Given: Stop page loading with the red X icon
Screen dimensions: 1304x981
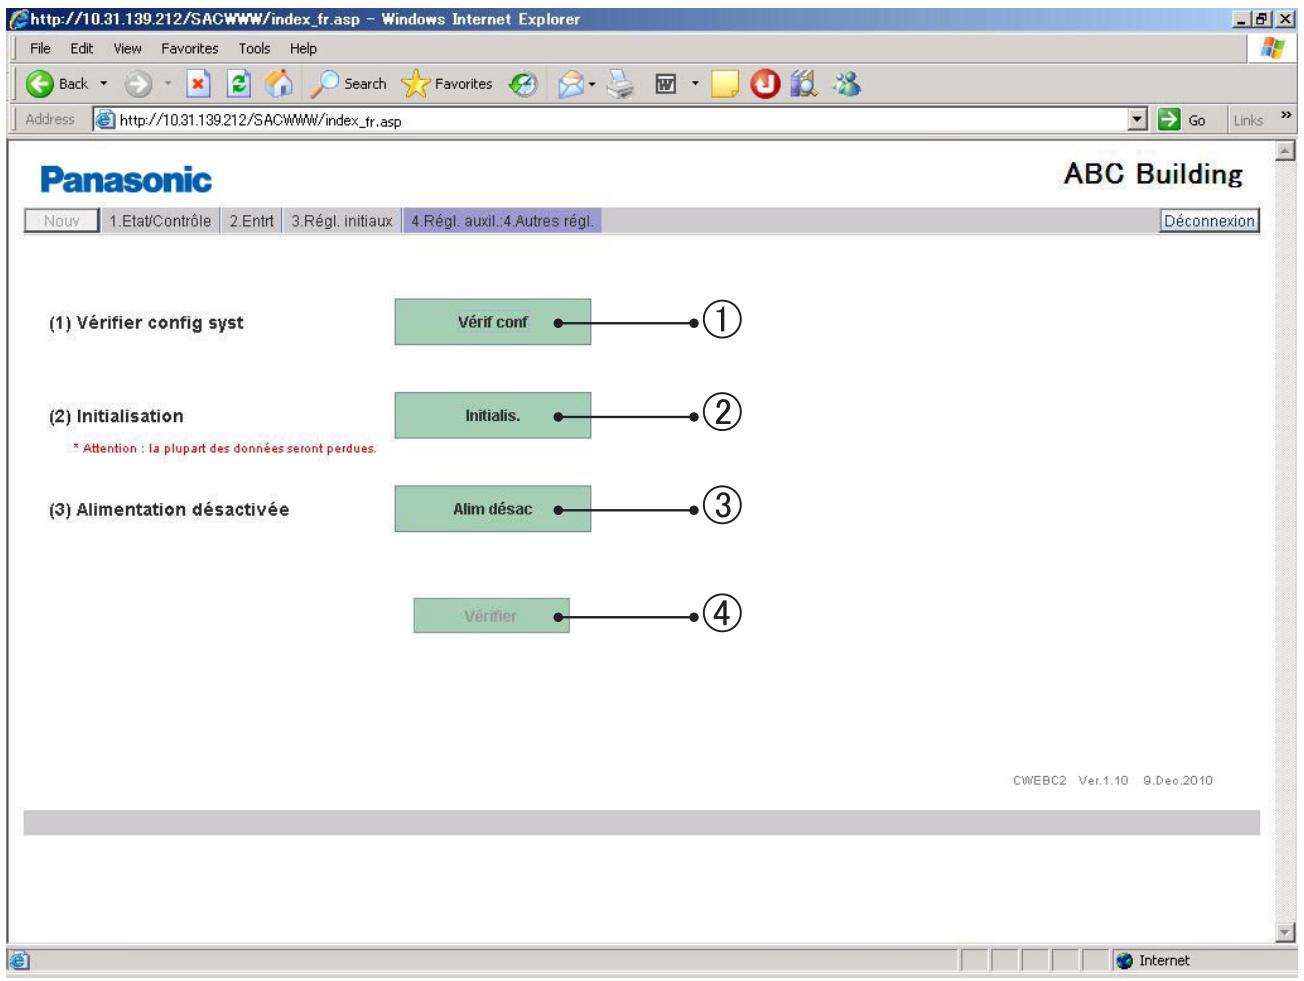Looking at the screenshot, I should pos(198,84).
